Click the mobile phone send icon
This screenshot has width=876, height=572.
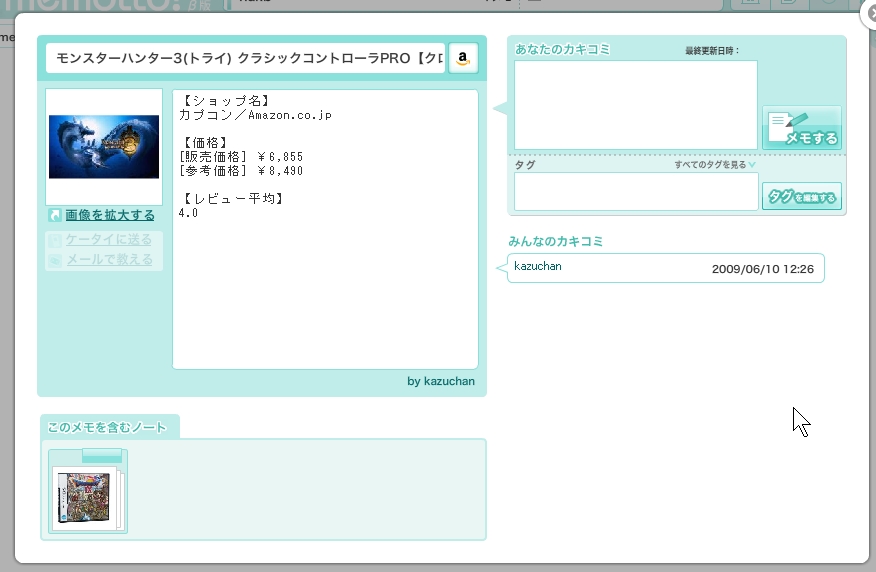(x=55, y=240)
